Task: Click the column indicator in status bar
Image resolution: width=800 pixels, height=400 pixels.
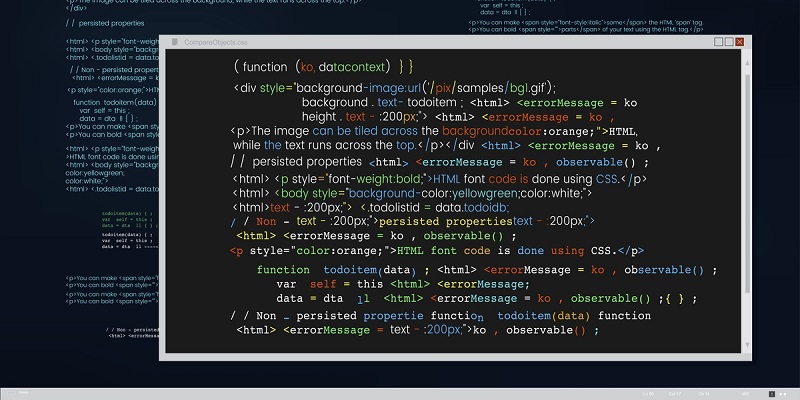Action: coord(676,393)
